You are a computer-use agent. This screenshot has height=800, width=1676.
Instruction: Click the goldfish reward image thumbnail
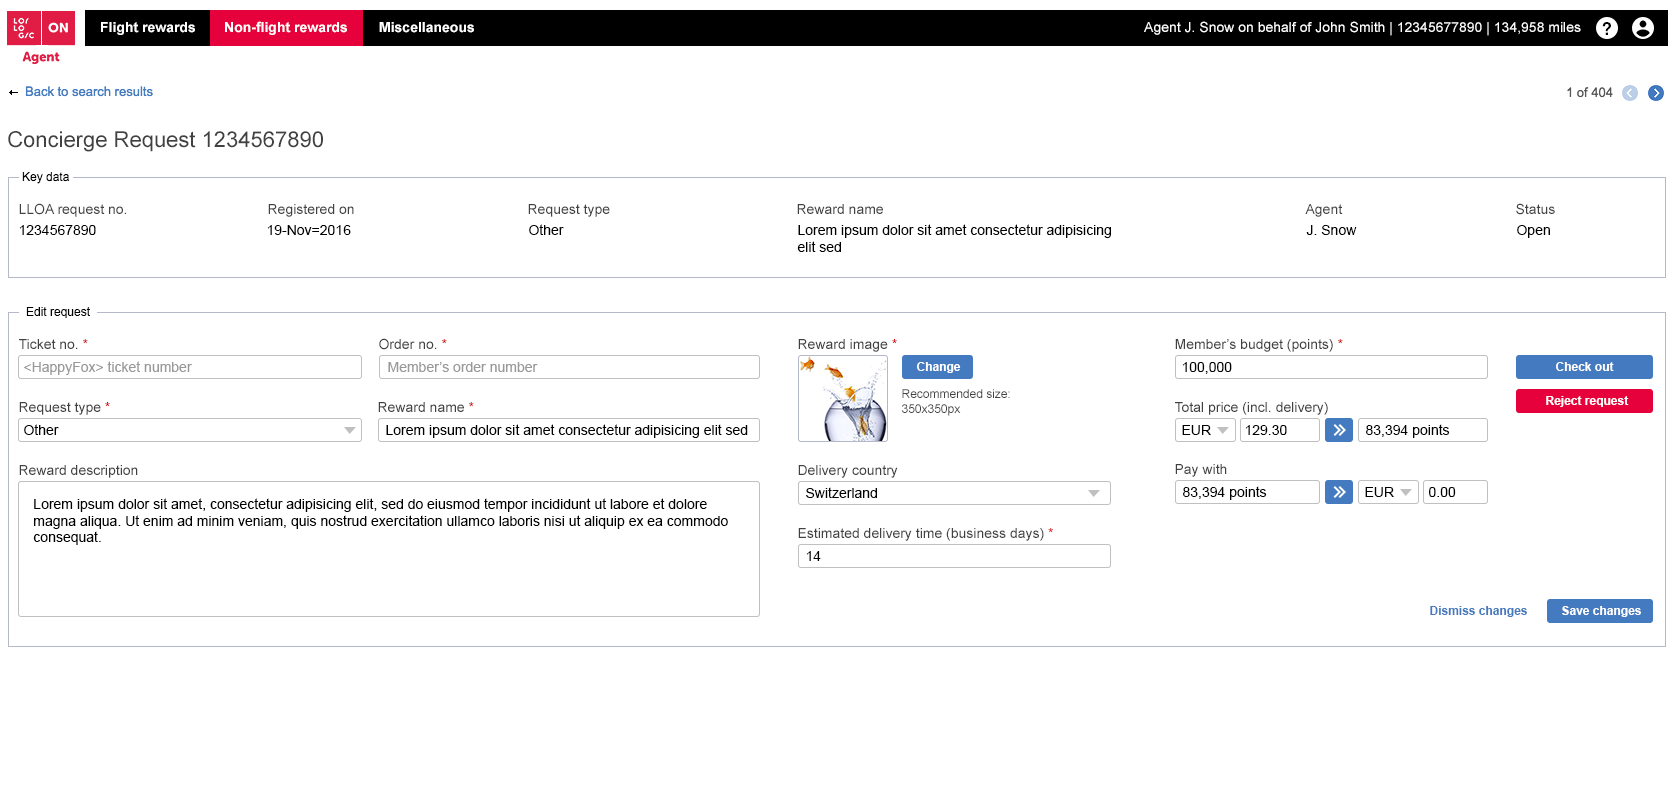click(842, 399)
